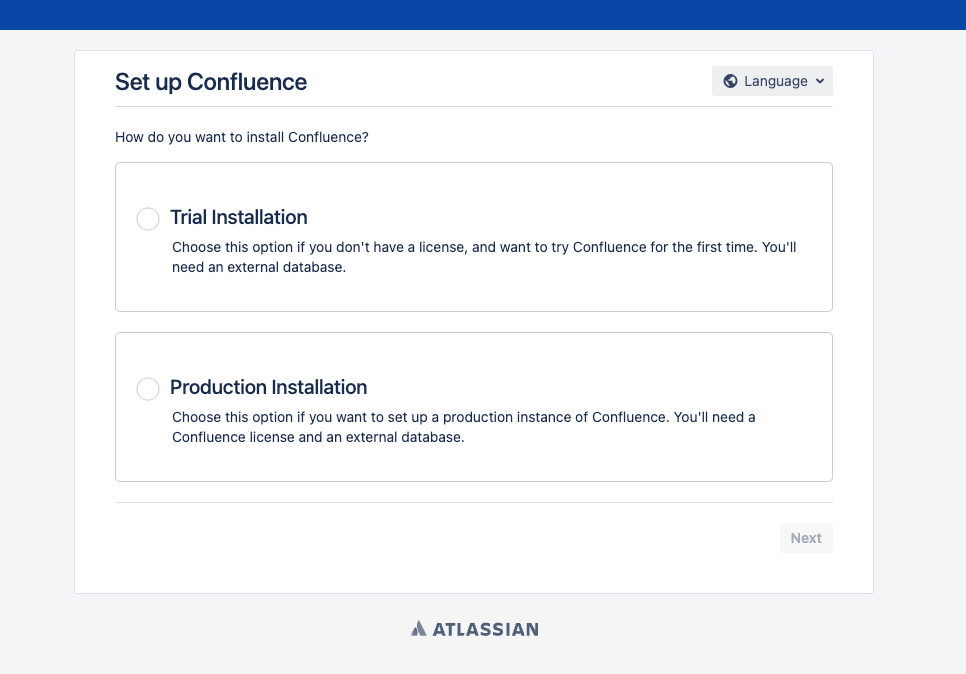966x674 pixels.
Task: Expand the chevron arrow beside Language
Action: click(x=819, y=81)
